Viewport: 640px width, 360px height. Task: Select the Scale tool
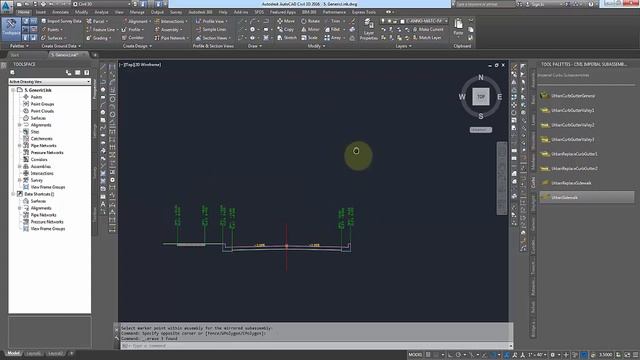click(x=309, y=38)
